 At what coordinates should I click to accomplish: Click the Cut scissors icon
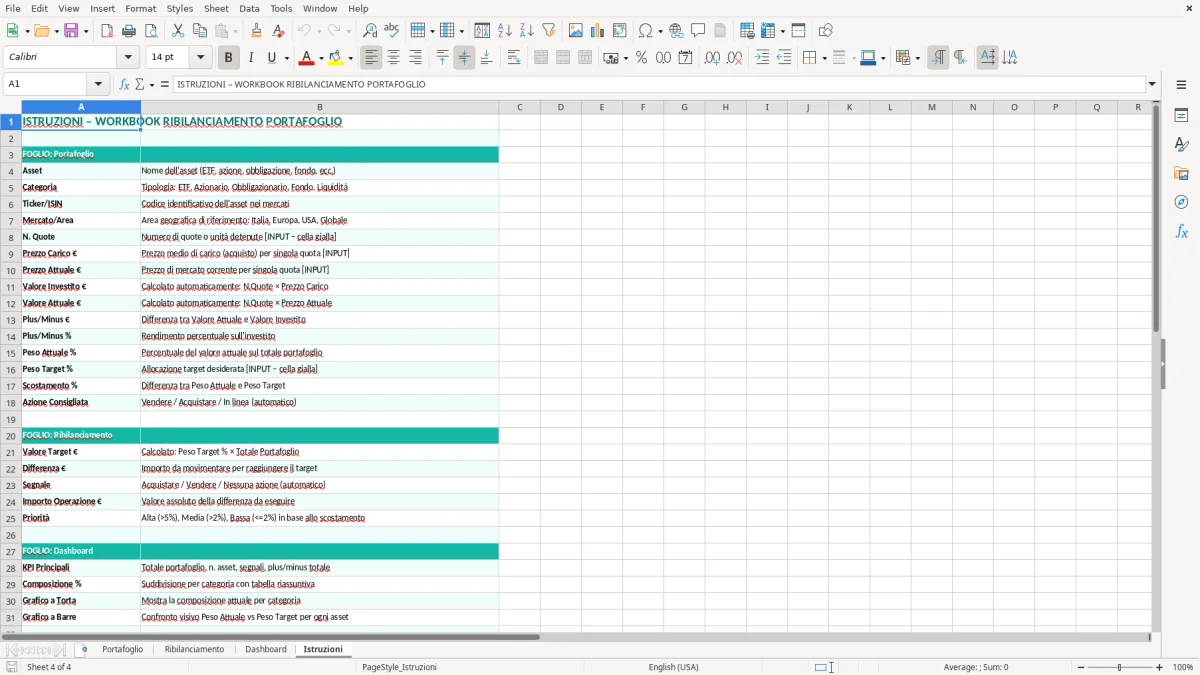[x=178, y=31]
